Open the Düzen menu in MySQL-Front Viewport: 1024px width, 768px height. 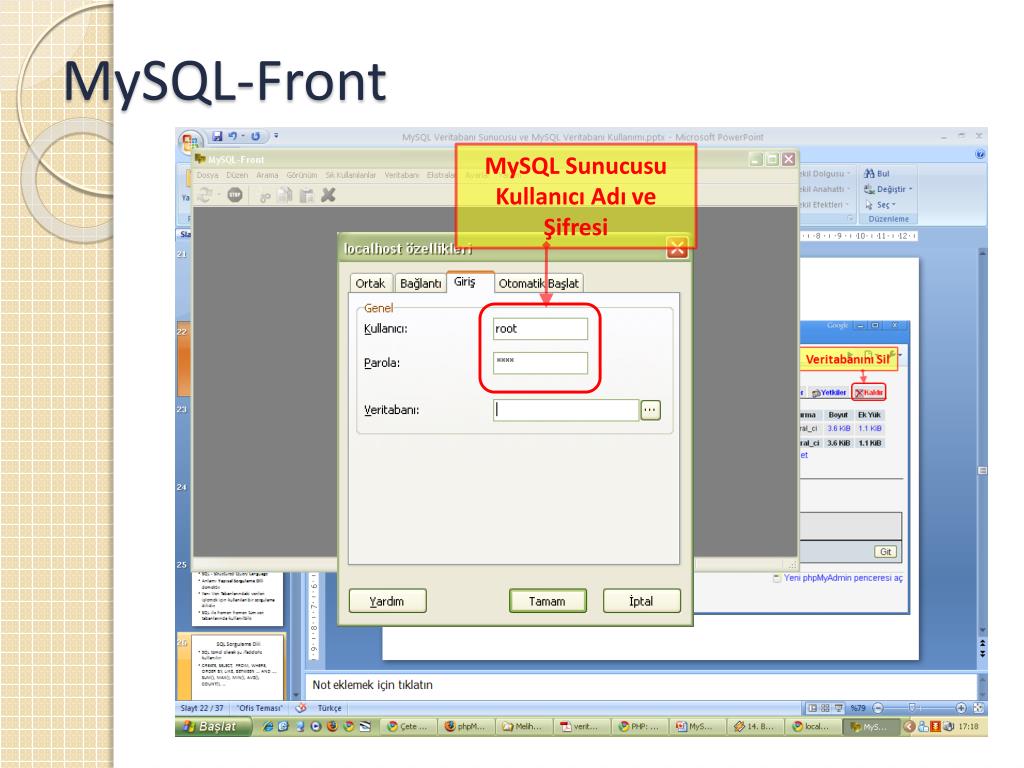click(237, 175)
